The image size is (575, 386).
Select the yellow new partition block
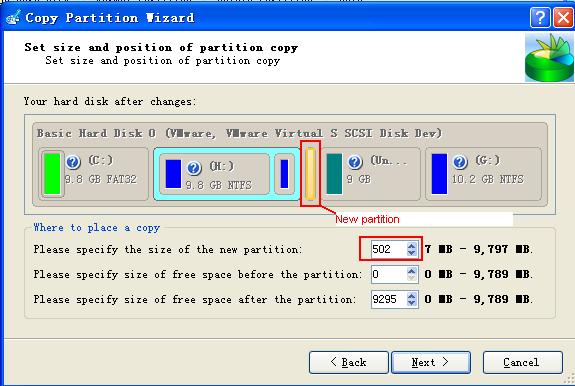[x=310, y=174]
